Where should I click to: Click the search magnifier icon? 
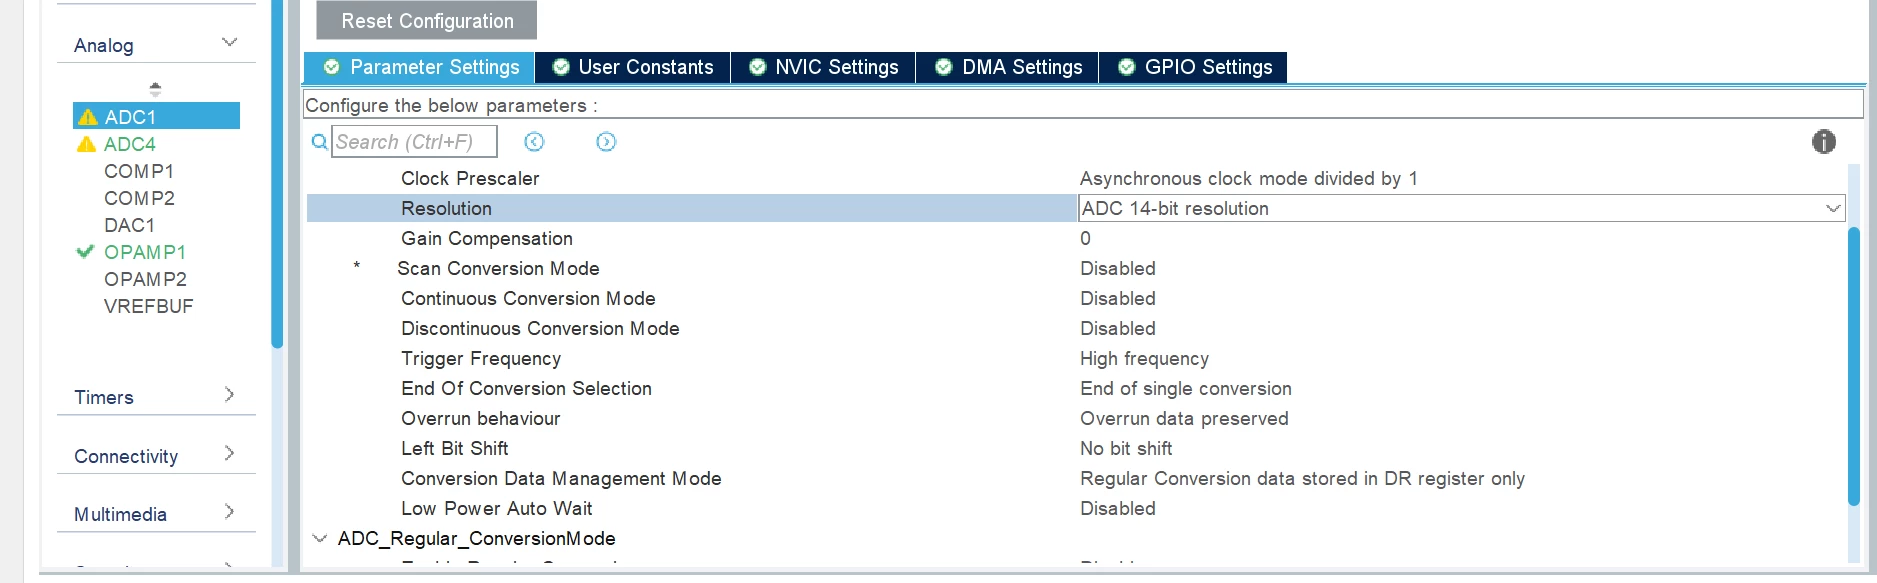tap(319, 142)
